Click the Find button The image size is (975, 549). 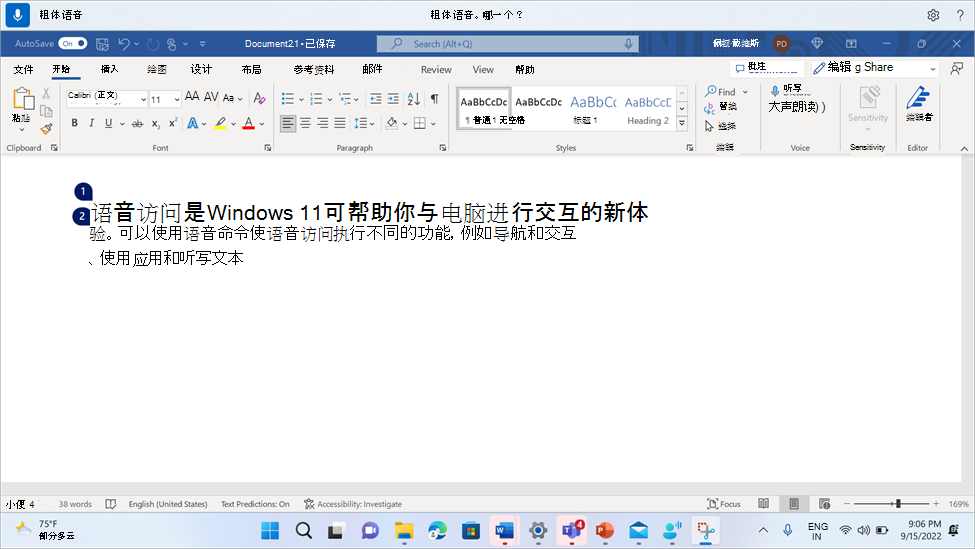coord(720,91)
